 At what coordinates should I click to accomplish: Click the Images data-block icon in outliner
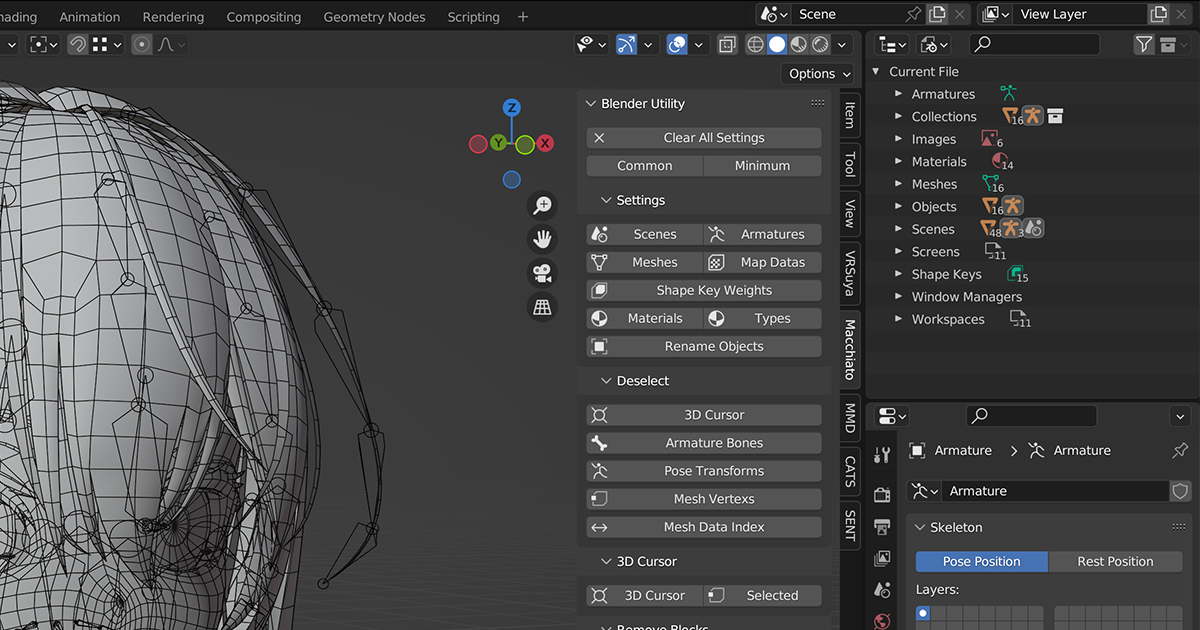click(989, 138)
